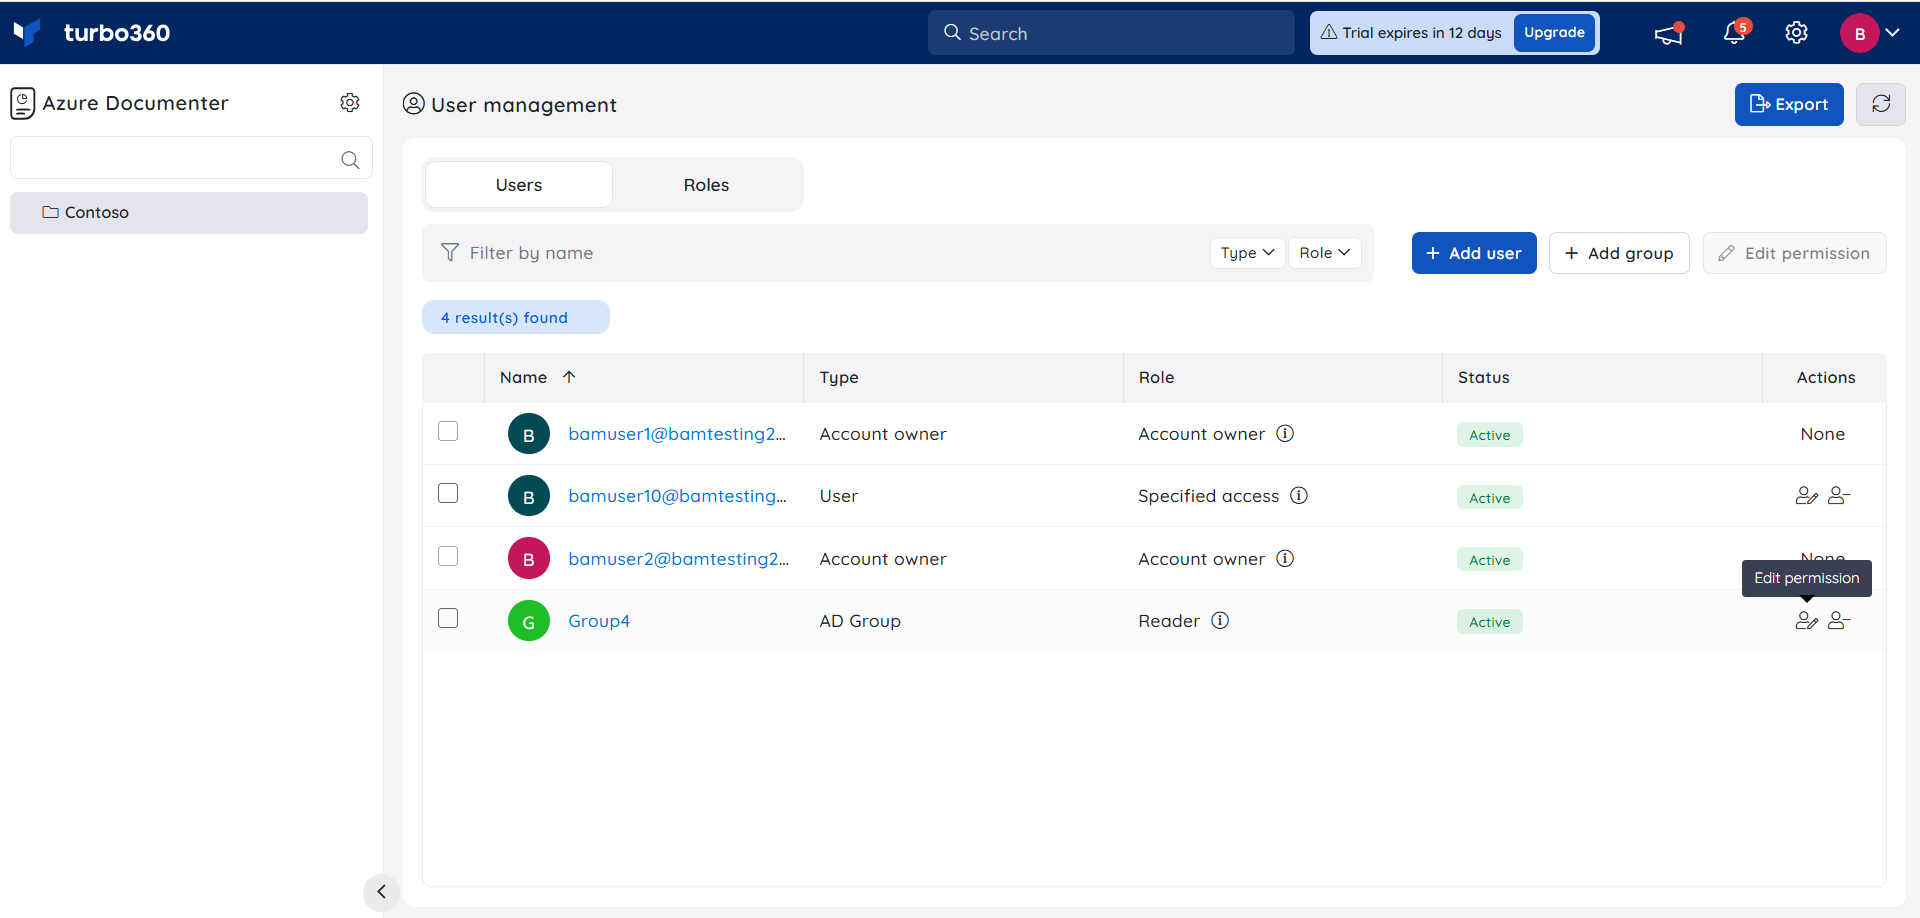Click the Group4 green avatar
The width and height of the screenshot is (1920, 918).
click(x=529, y=621)
